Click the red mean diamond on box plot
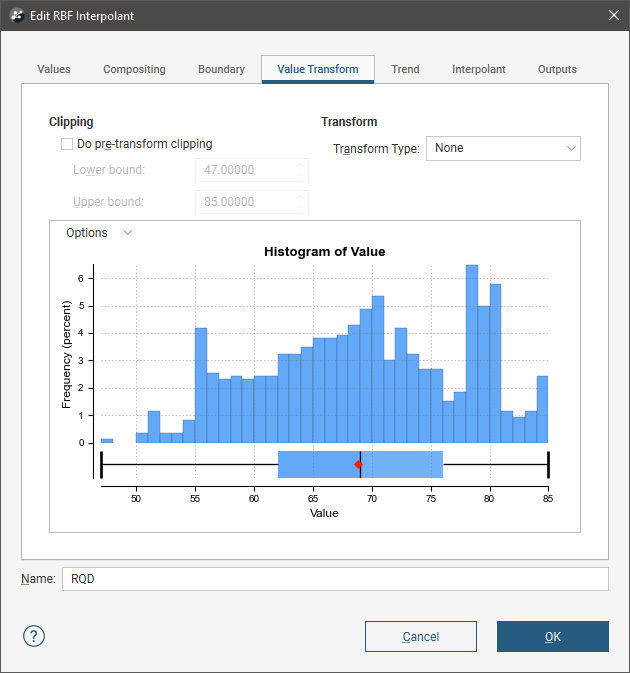This screenshot has height=673, width=630. tap(357, 465)
